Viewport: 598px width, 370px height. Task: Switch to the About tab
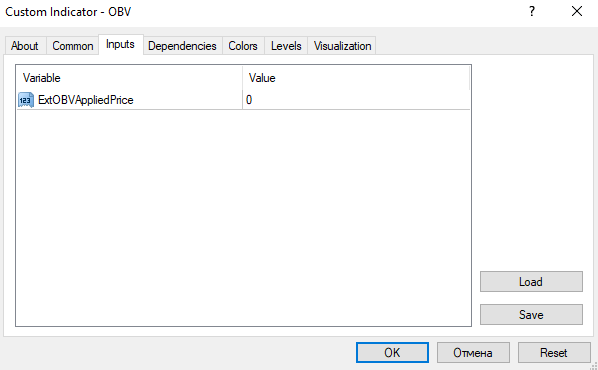tap(25, 46)
